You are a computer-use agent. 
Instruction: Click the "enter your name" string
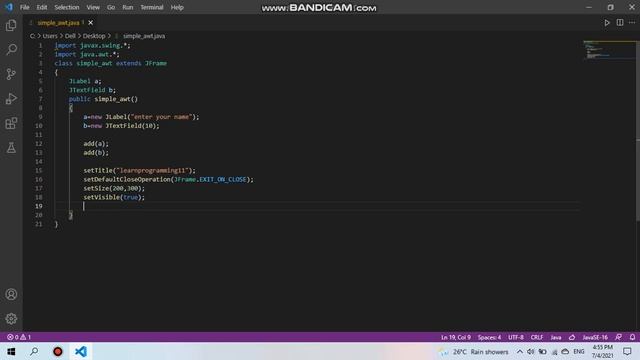(x=162, y=117)
